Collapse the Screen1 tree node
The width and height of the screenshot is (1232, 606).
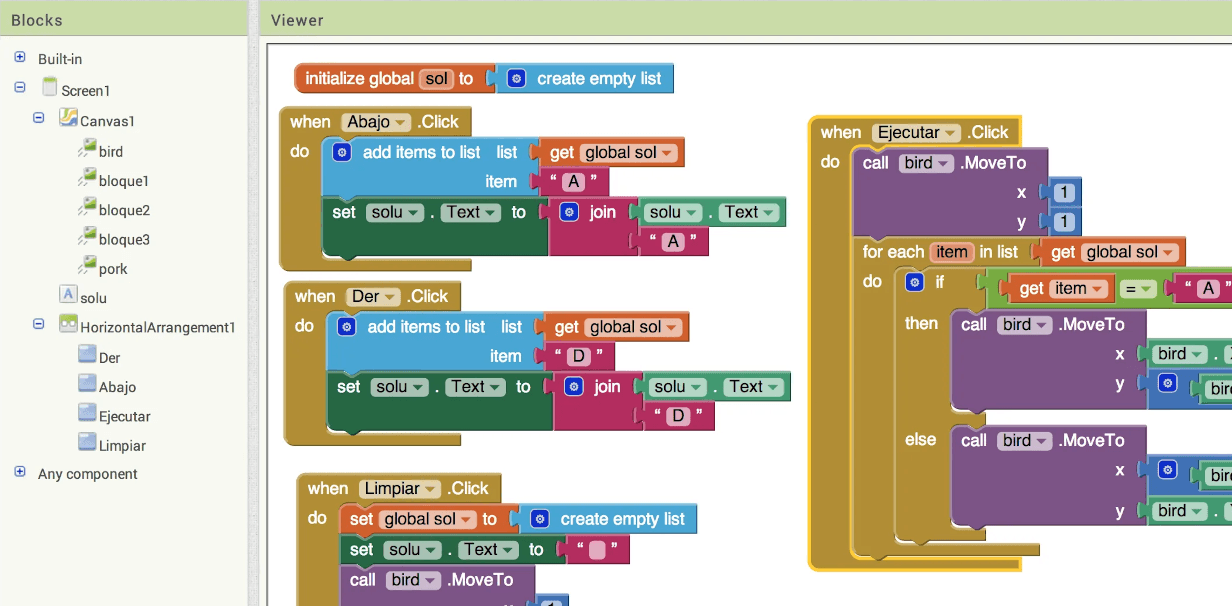(x=20, y=88)
